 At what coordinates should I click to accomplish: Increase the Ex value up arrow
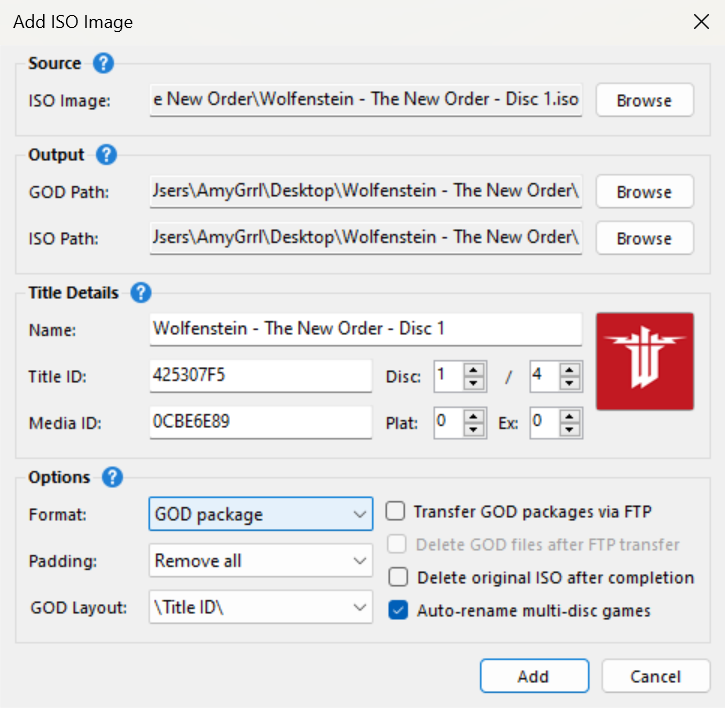pyautogui.click(x=570, y=416)
